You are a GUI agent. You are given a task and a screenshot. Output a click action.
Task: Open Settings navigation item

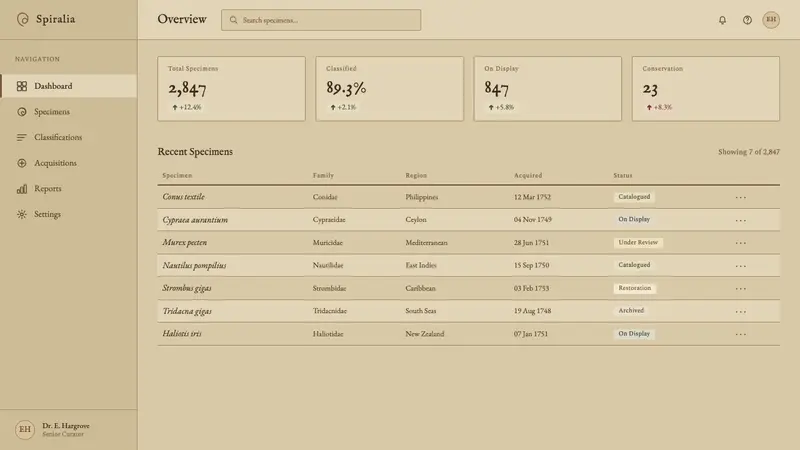68,214
